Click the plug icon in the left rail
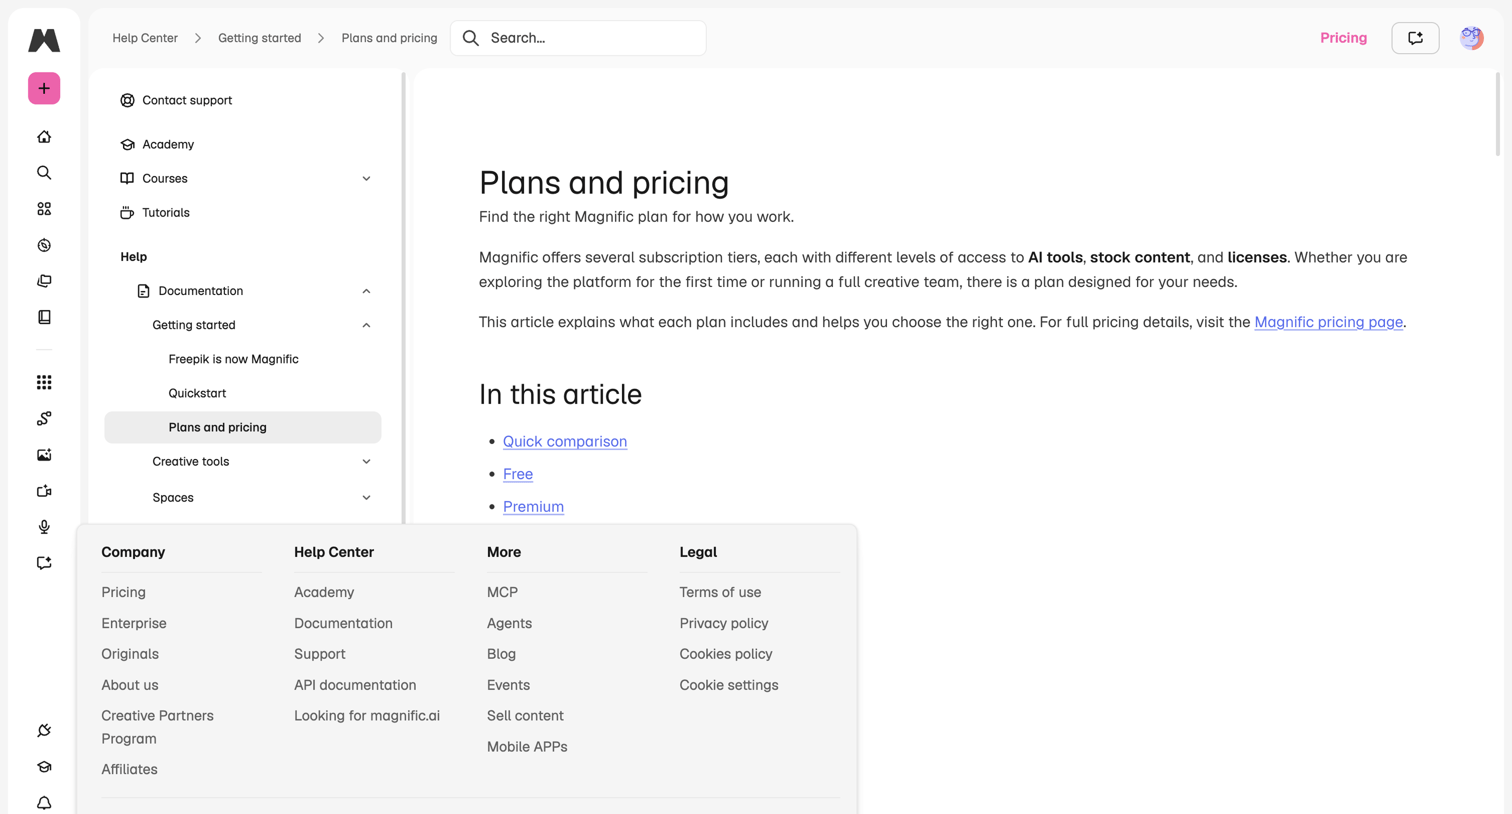 coord(44,731)
